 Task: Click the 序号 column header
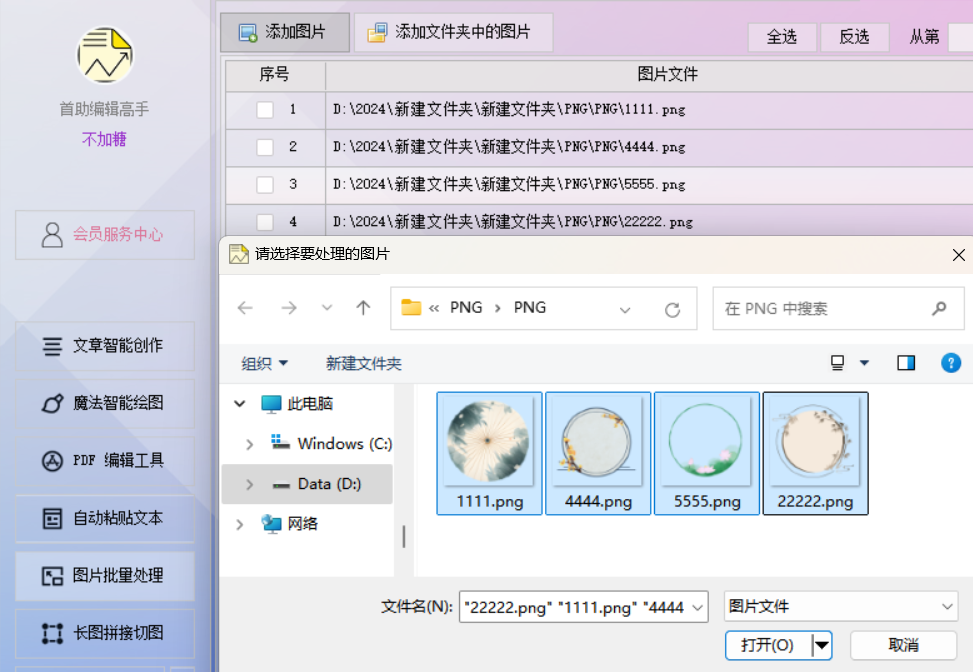(275, 75)
